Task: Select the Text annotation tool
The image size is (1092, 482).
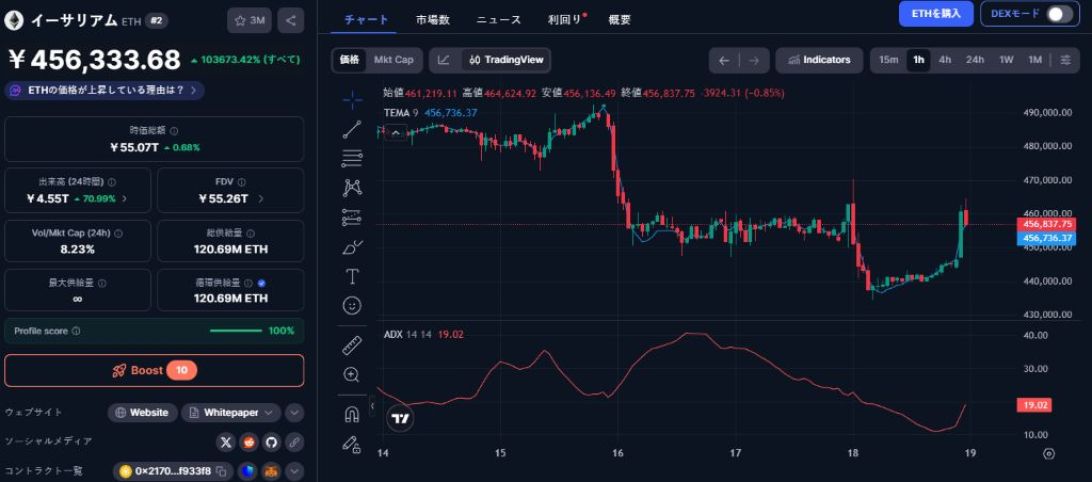Action: pos(352,277)
